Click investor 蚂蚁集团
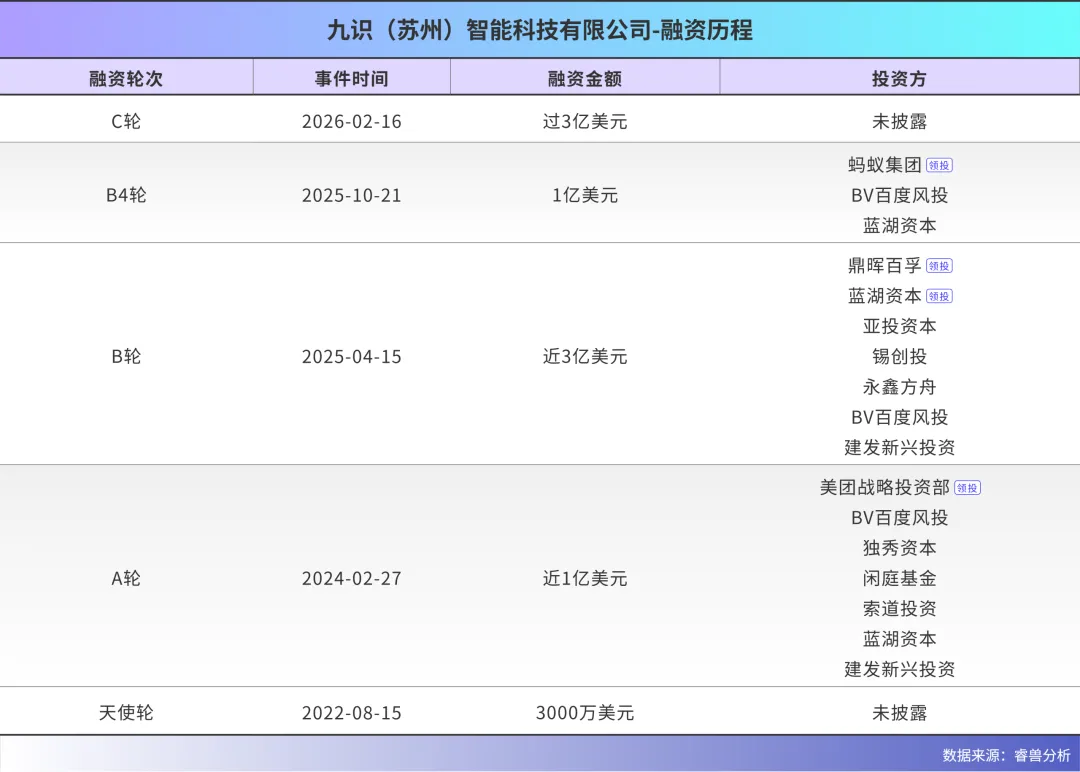Viewport: 1080px width, 772px height. [884, 165]
